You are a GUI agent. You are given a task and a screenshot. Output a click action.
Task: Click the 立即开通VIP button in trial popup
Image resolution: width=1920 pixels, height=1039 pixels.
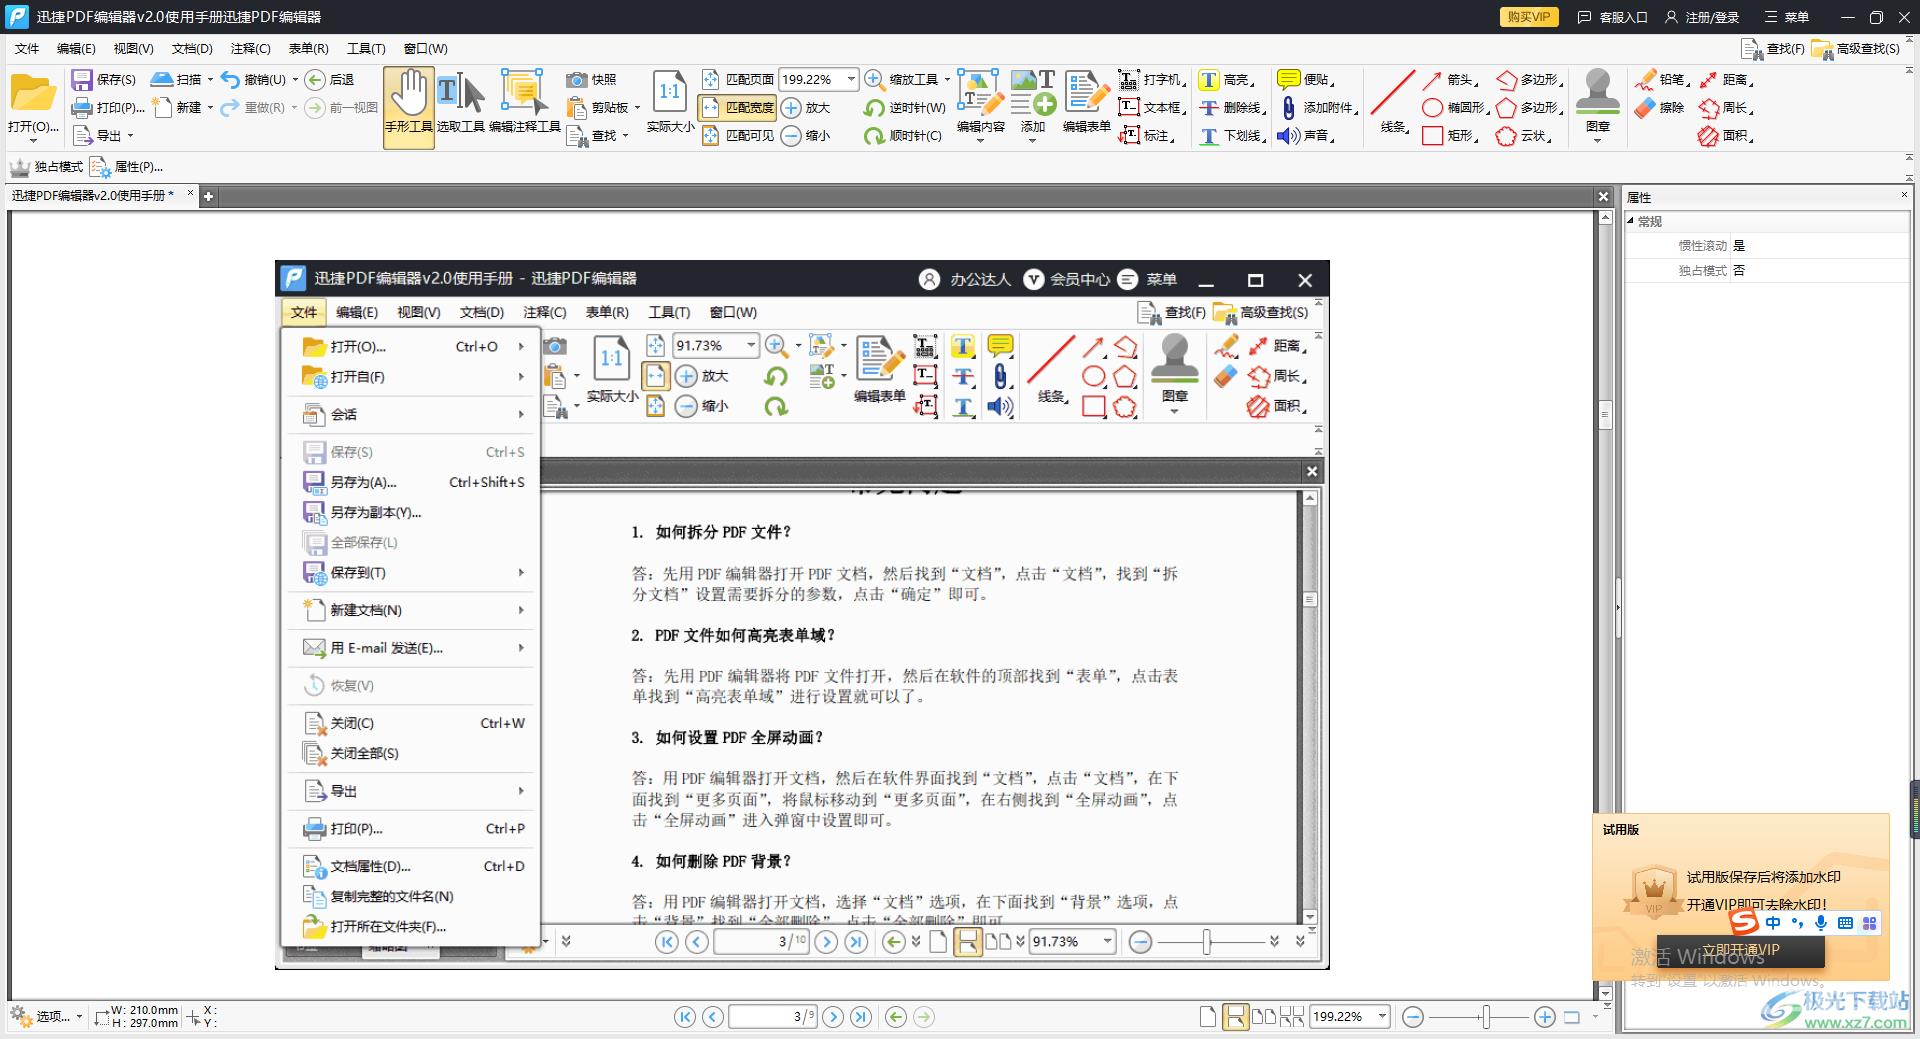[1740, 950]
